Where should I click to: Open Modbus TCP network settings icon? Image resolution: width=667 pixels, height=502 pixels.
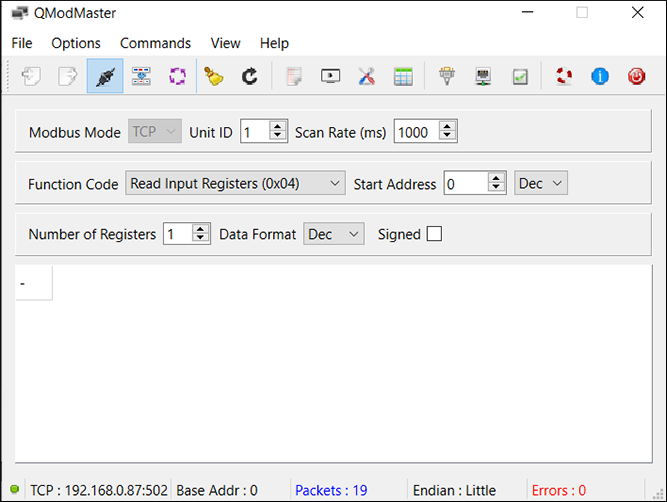click(x=484, y=77)
